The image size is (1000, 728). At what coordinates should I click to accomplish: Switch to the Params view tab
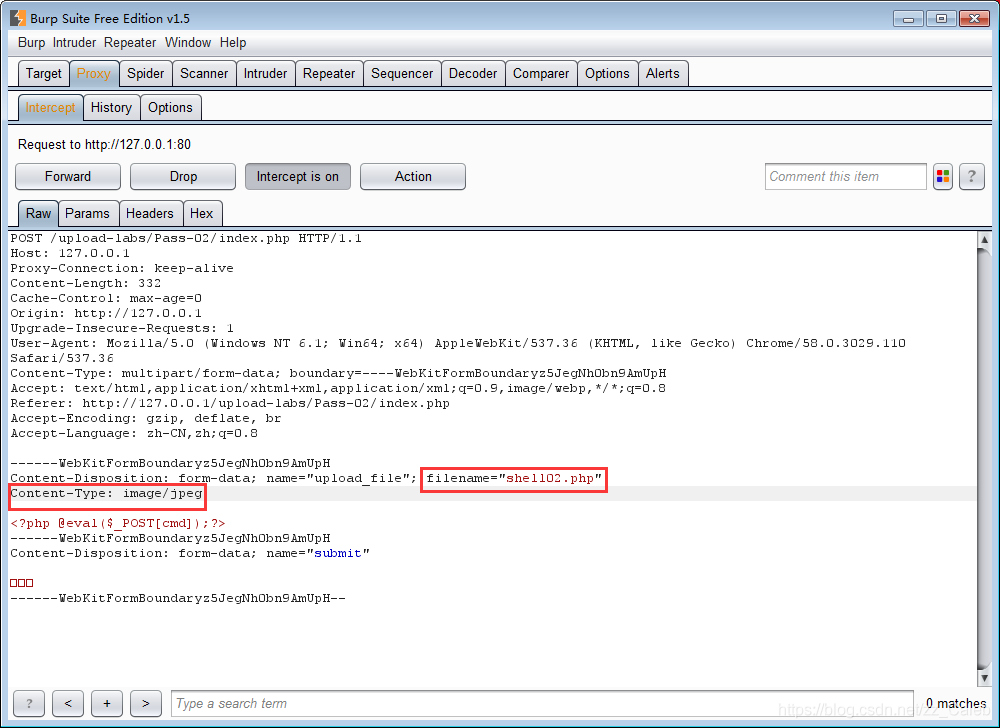point(87,214)
